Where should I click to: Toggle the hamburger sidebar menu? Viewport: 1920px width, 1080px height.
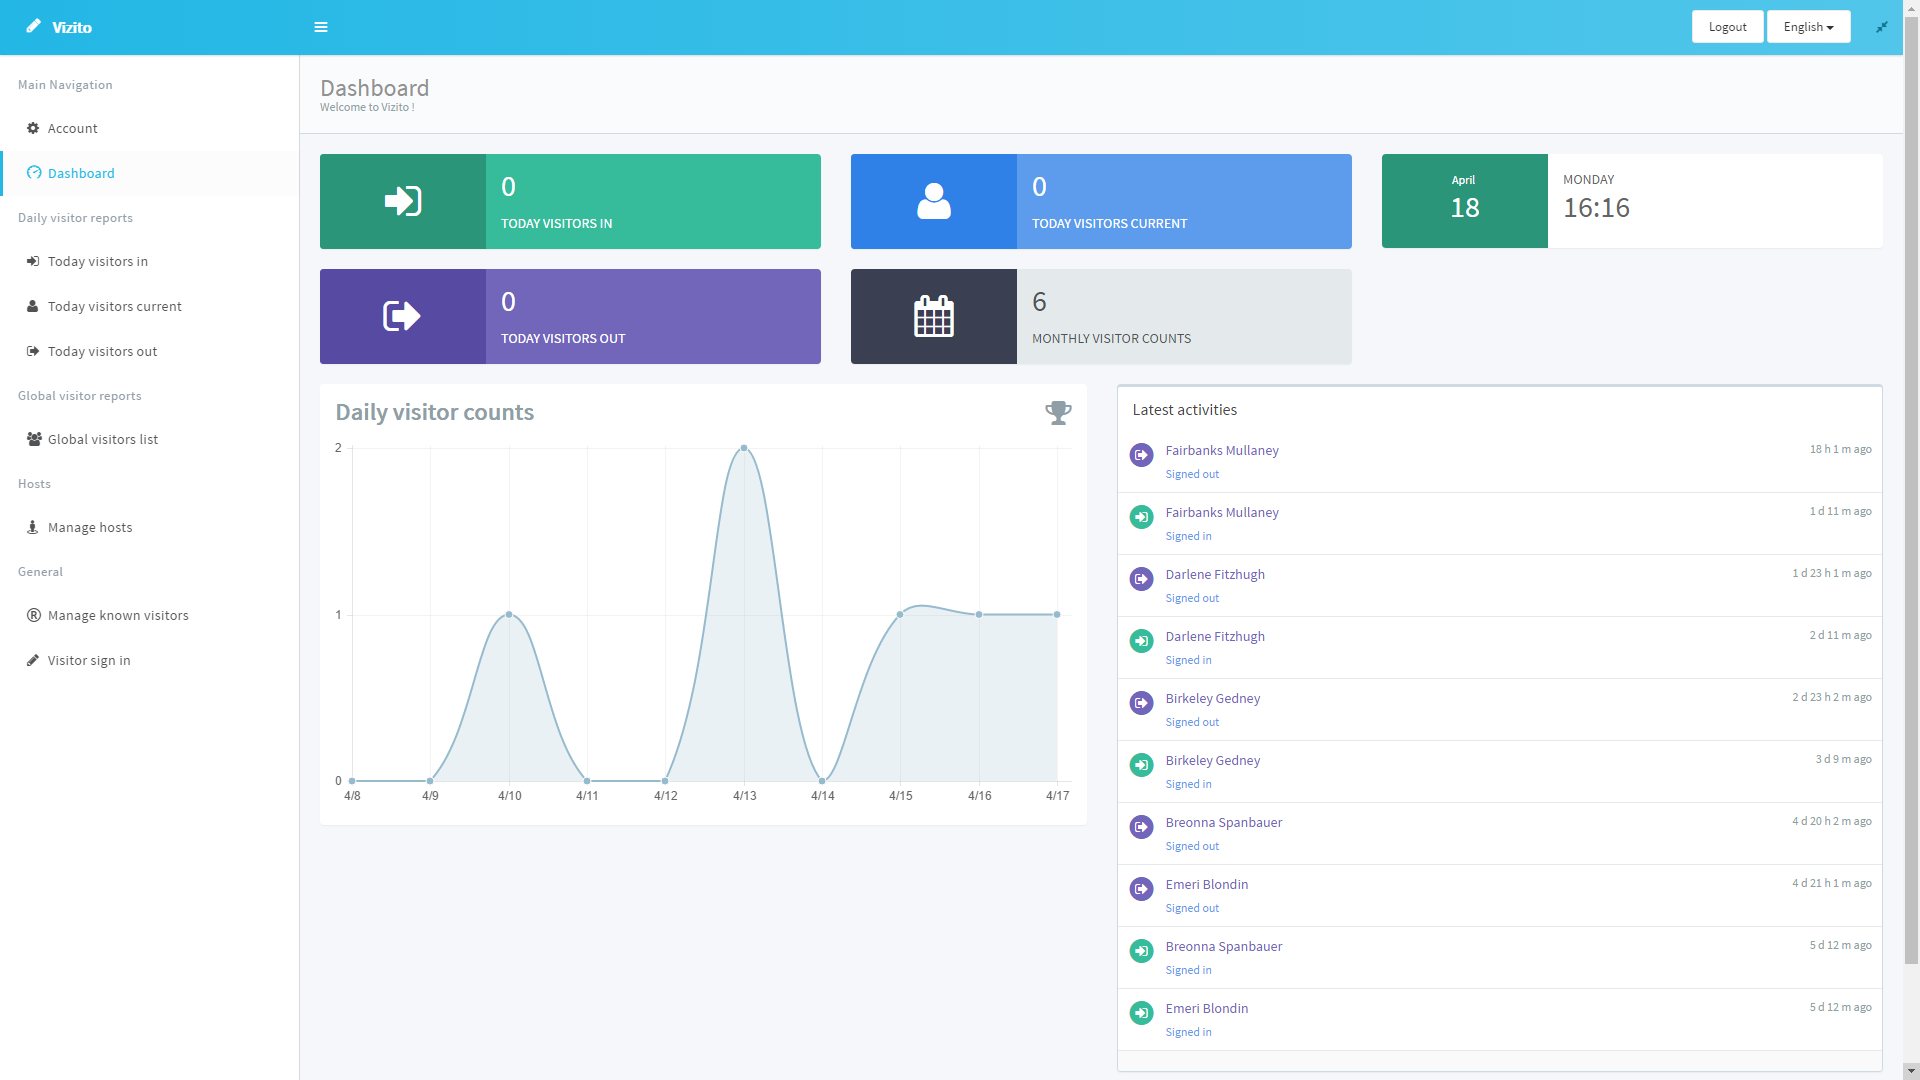321,27
